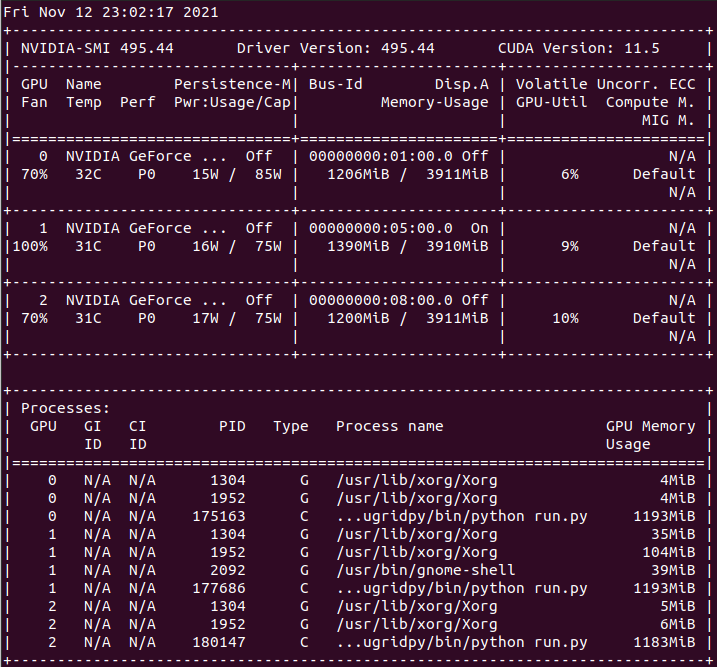Select process PID 175163
This screenshot has height=667, width=717.
click(218, 516)
